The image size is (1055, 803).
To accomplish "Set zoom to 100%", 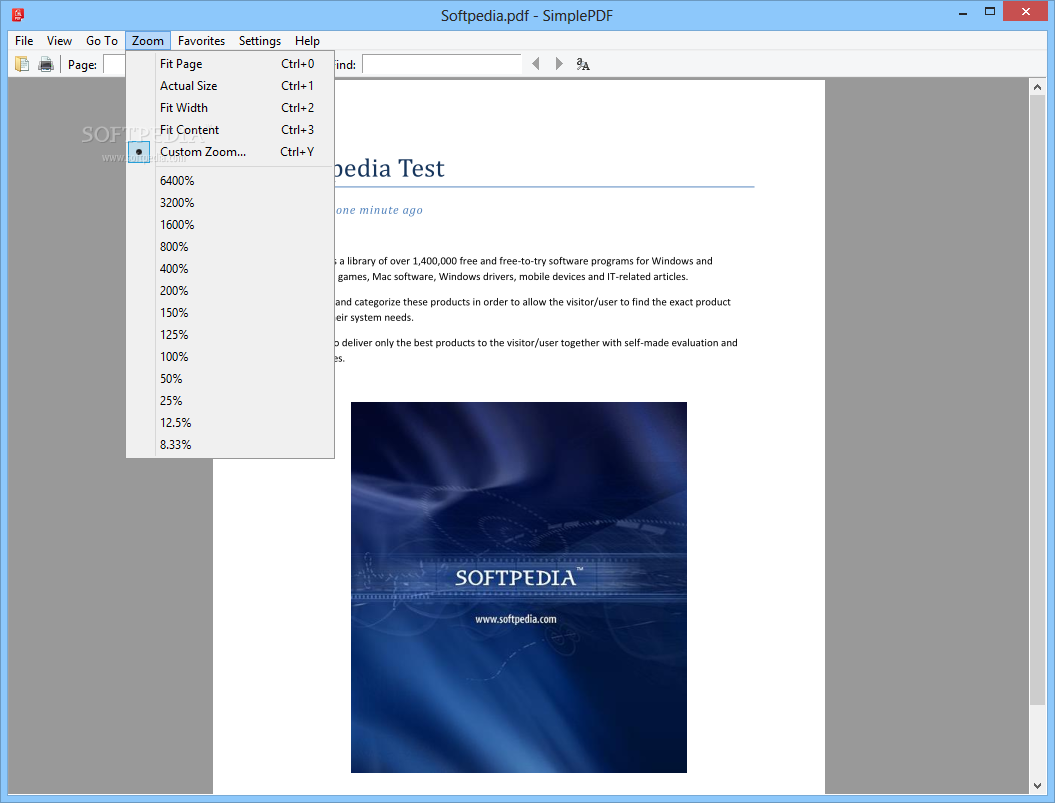I will [x=229, y=357].
